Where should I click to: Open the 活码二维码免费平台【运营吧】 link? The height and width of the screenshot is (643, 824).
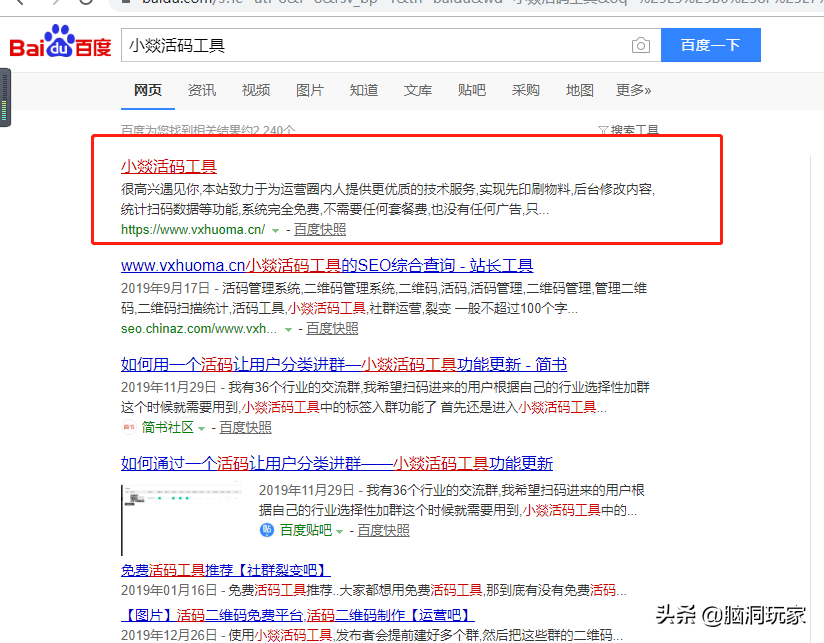click(298, 615)
